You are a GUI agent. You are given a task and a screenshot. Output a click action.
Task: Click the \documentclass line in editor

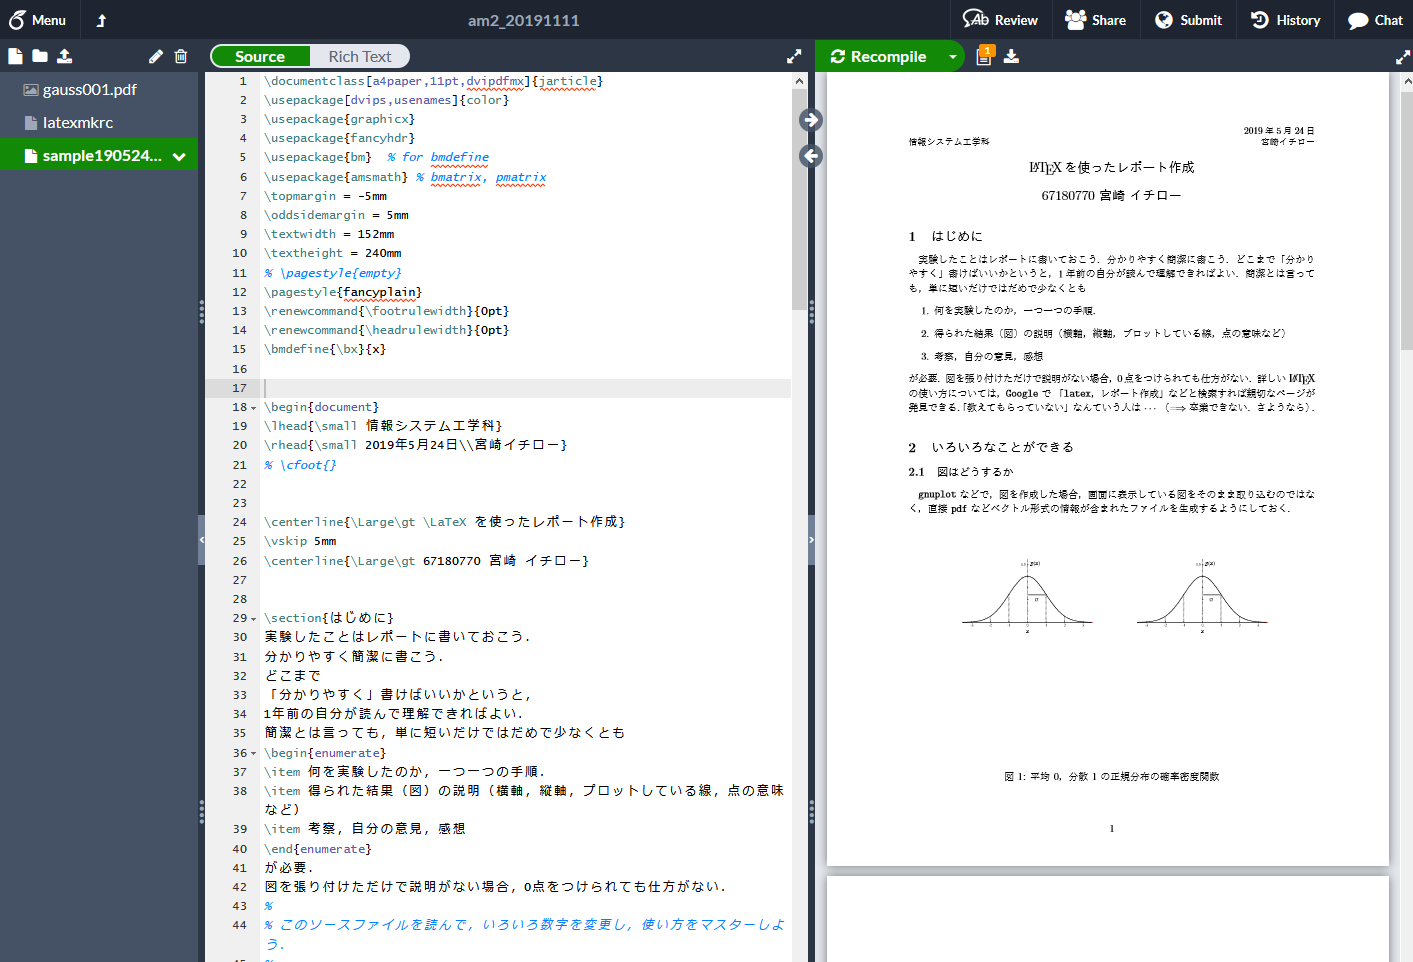tap(433, 81)
